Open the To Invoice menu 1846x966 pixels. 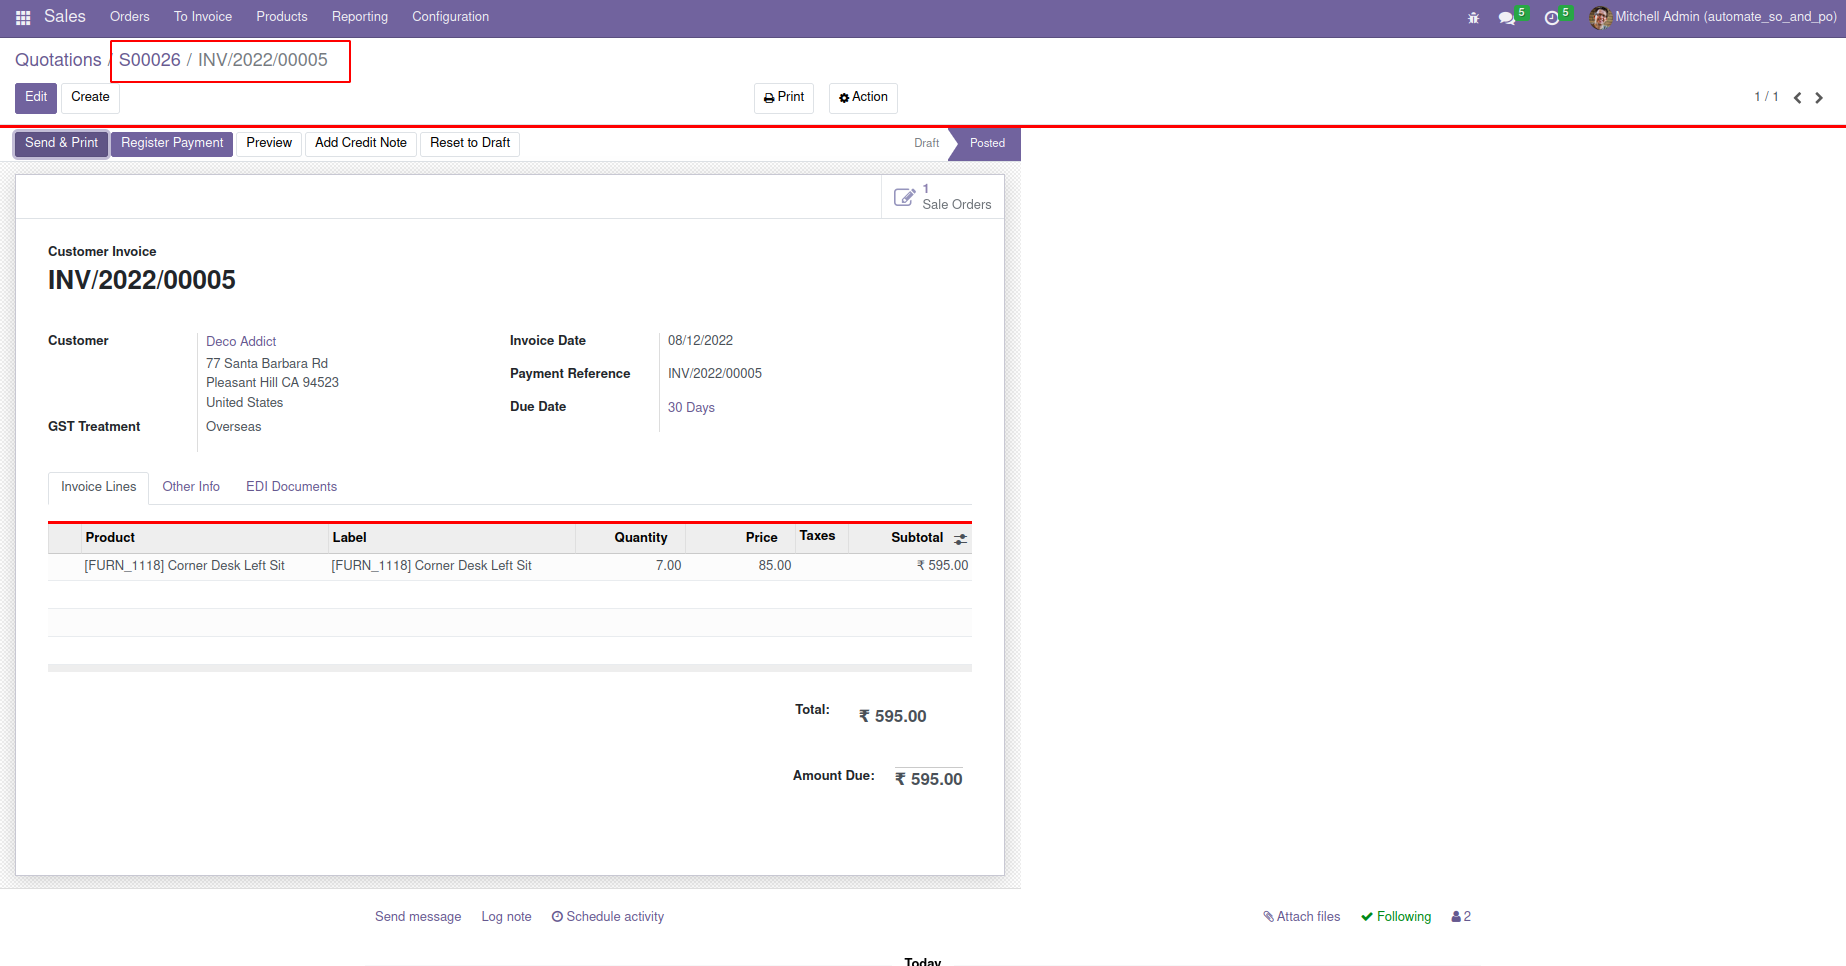click(203, 17)
